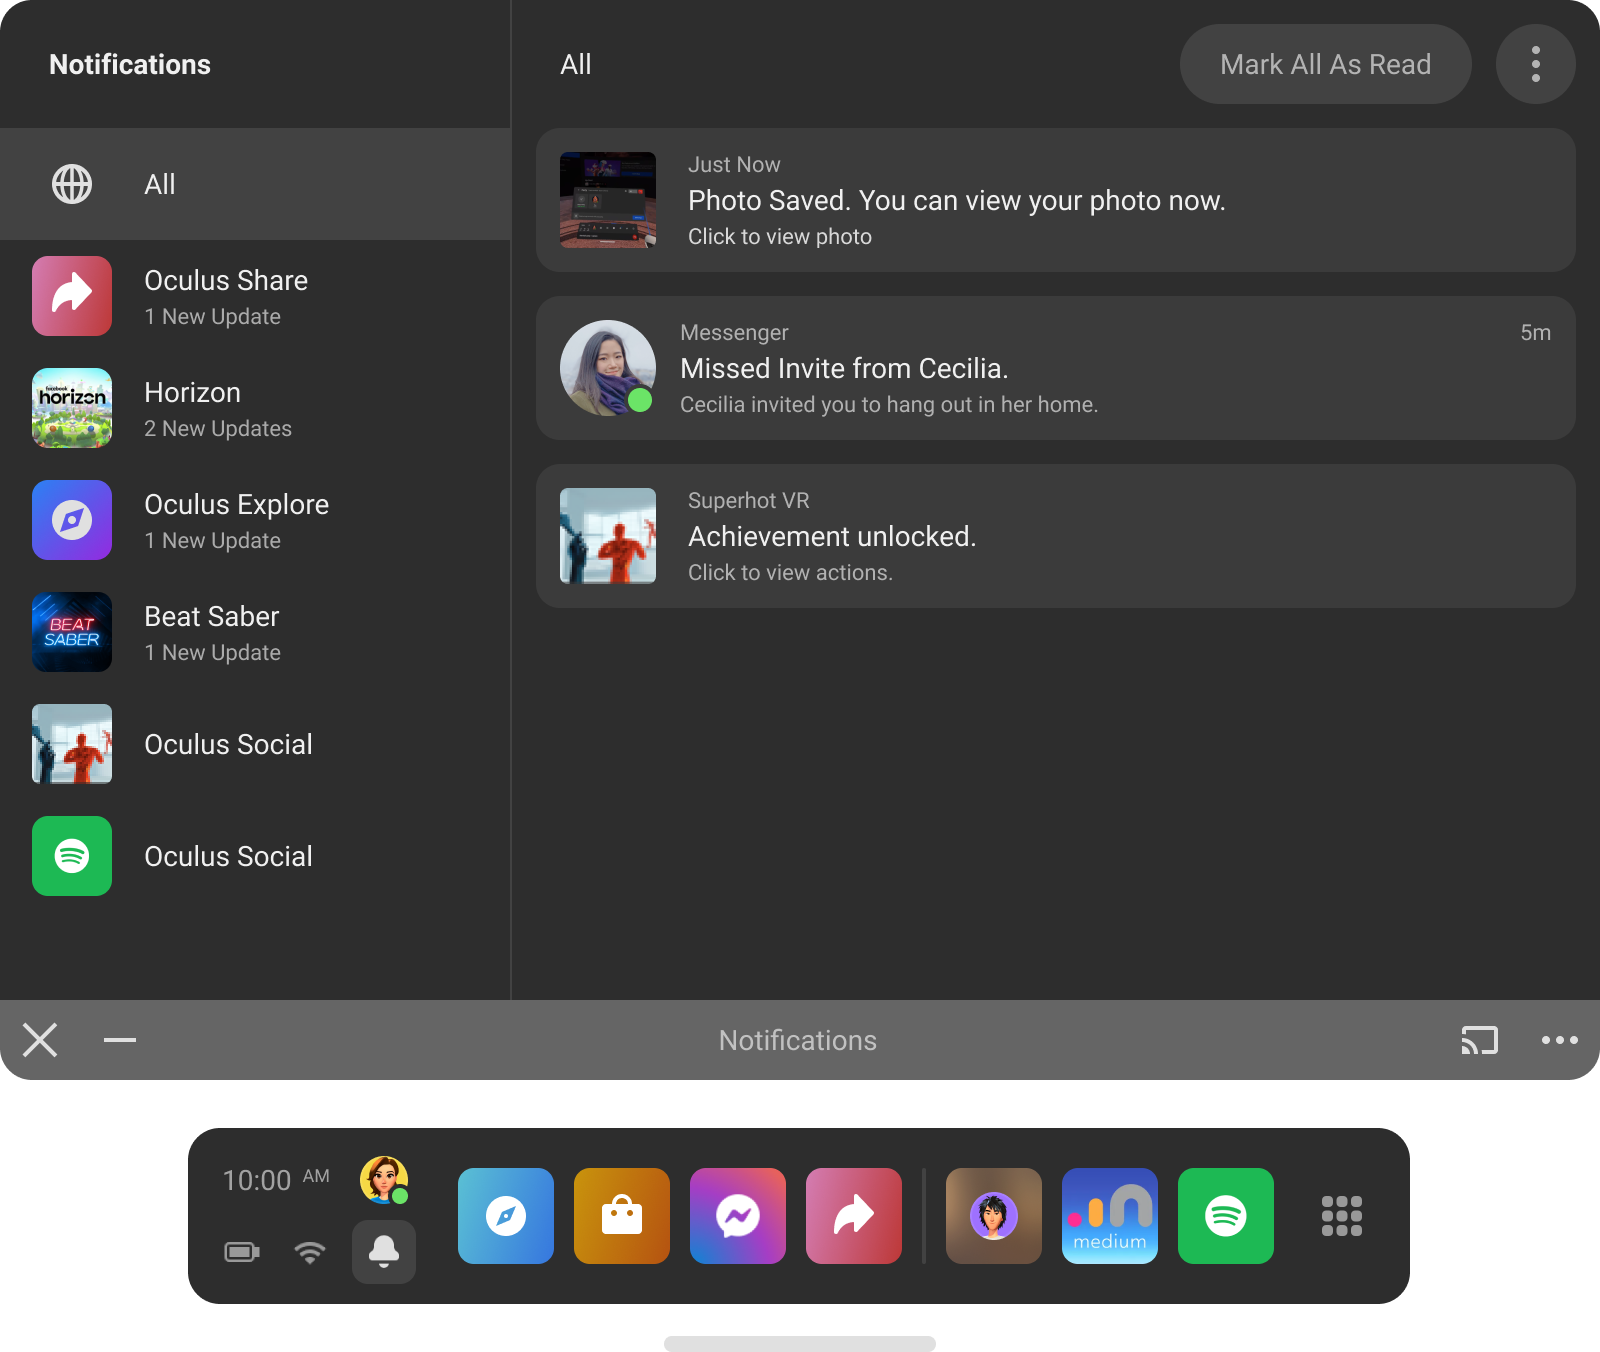This screenshot has width=1600, height=1352.
Task: Open the Store shopping bag in dock
Action: 622,1216
